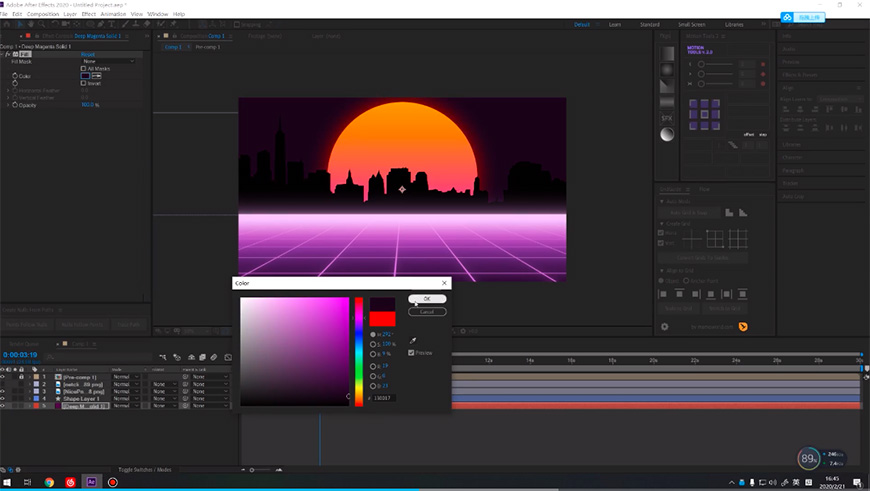Select the Selection arrow tool in toolbar
The width and height of the screenshot is (870, 491).
tap(20, 24)
